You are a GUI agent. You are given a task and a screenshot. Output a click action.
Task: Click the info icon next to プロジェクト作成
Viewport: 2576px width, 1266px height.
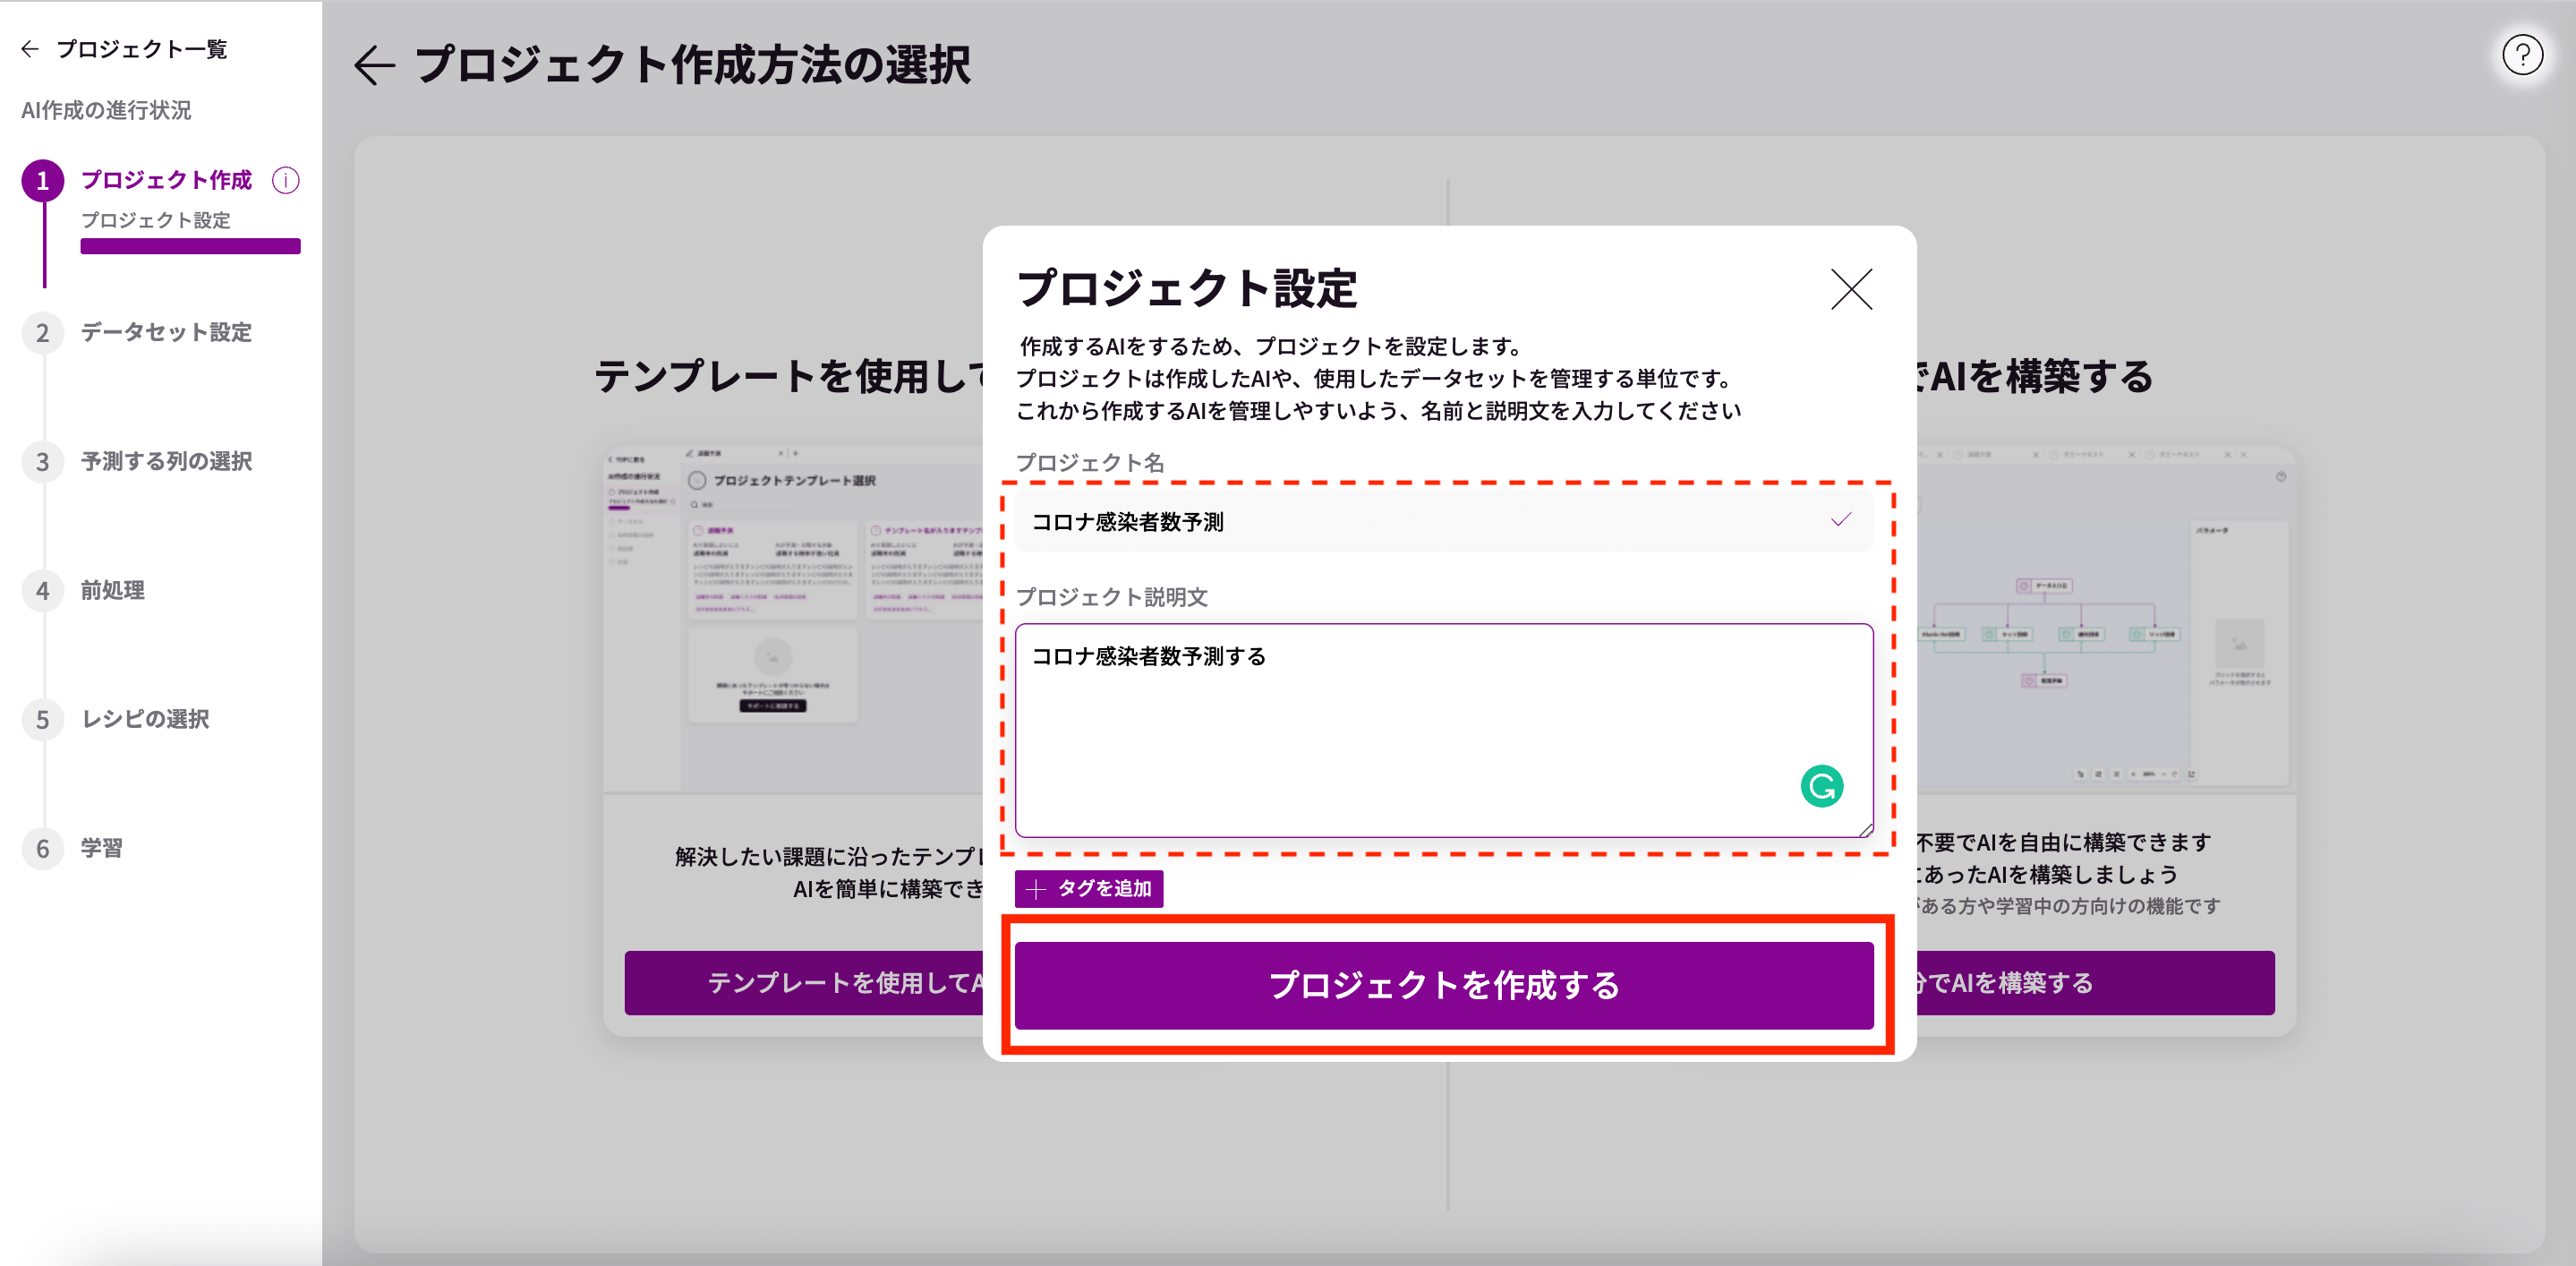coord(286,180)
